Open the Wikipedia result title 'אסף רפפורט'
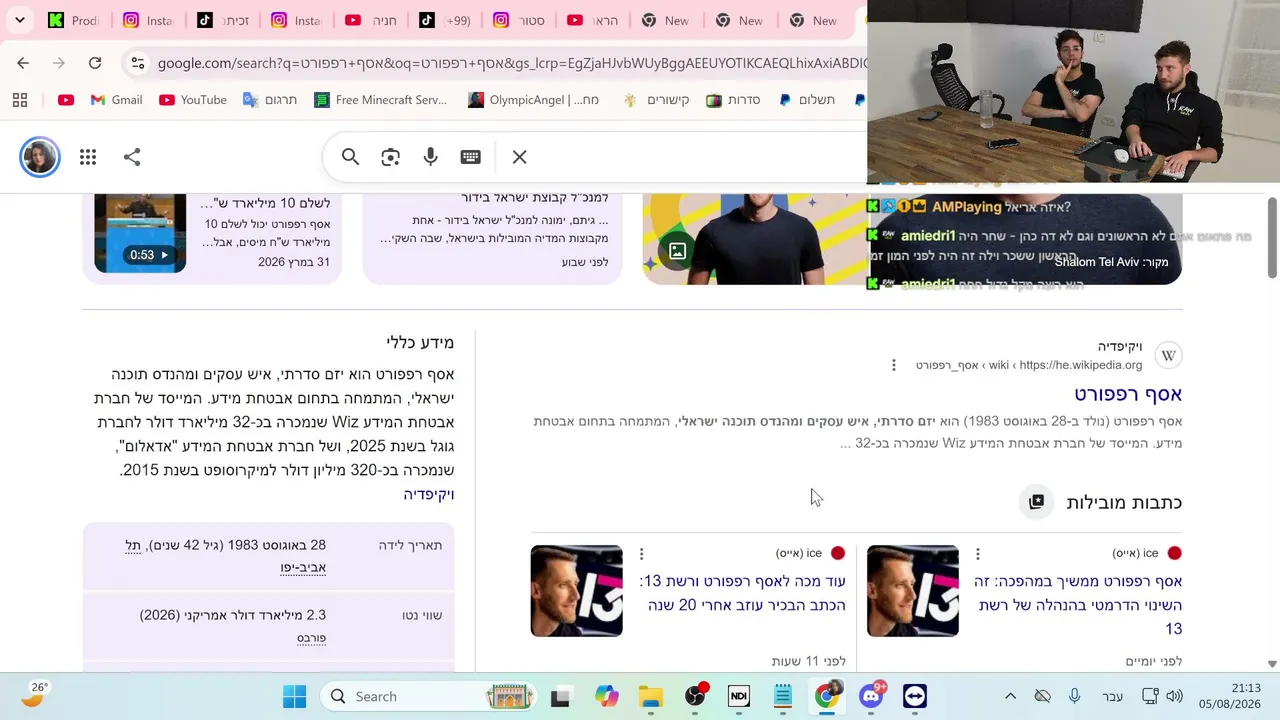This screenshot has height=720, width=1280. (1128, 394)
